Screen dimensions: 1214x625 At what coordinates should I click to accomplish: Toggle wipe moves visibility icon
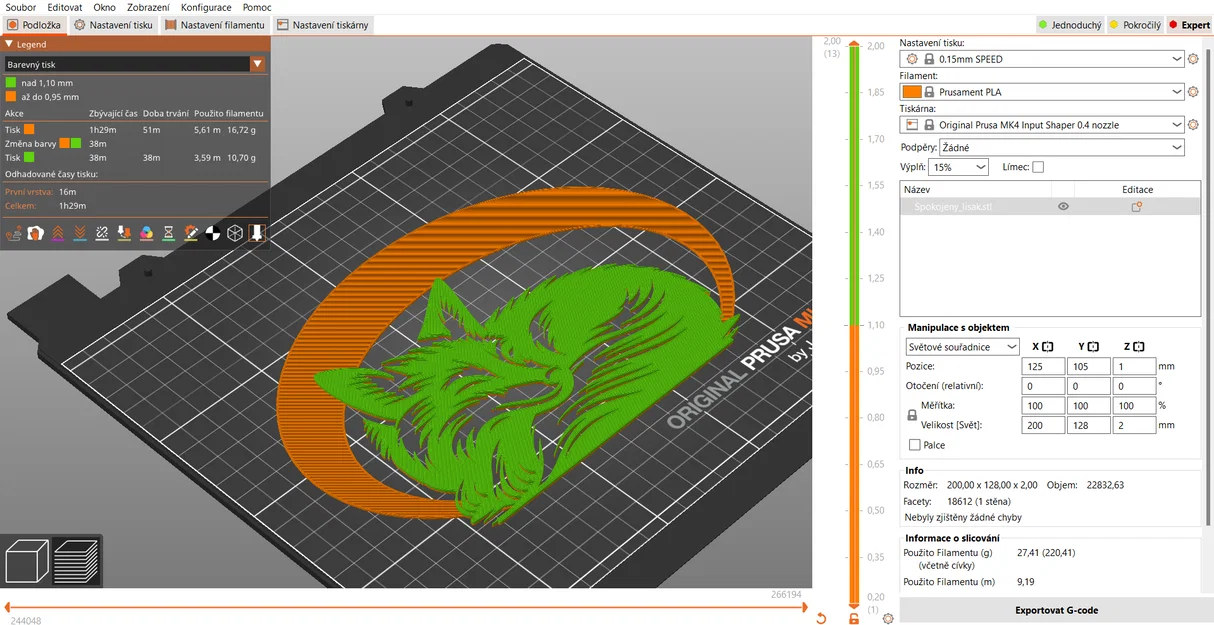click(x=36, y=233)
